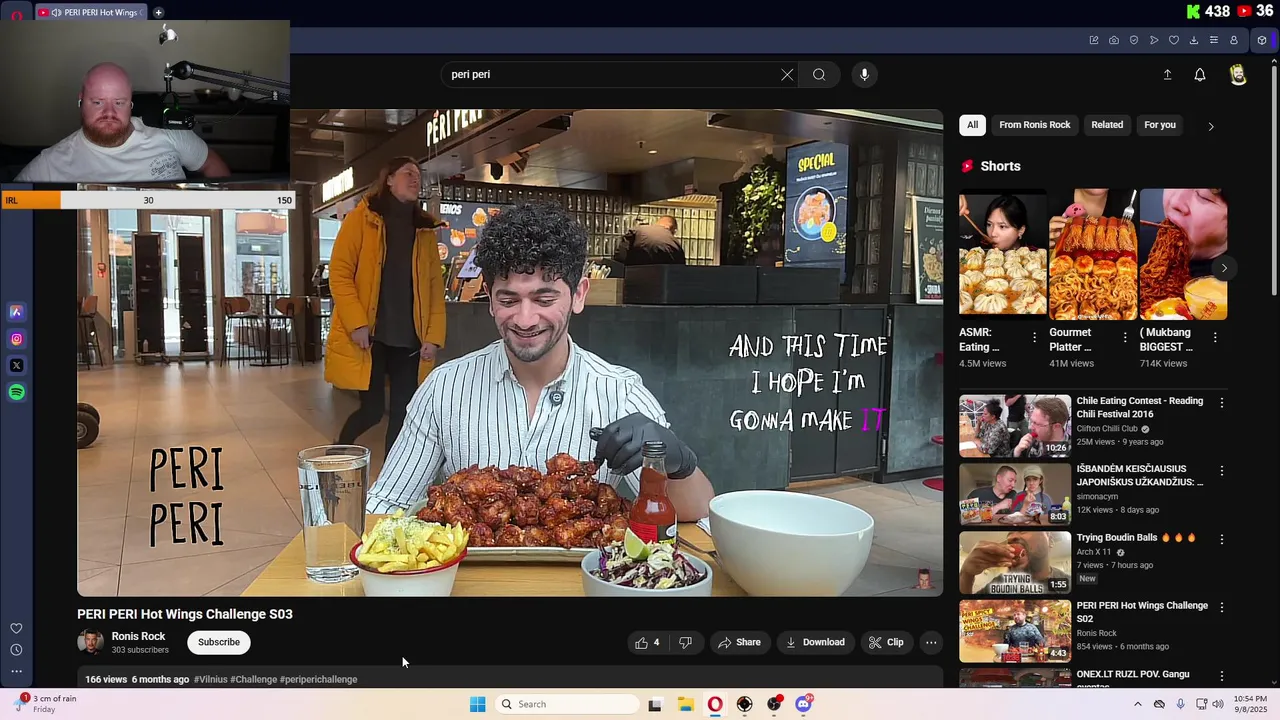Click the edit page pencil icon in address bar
Image resolution: width=1280 pixels, height=720 pixels.
(x=1094, y=40)
